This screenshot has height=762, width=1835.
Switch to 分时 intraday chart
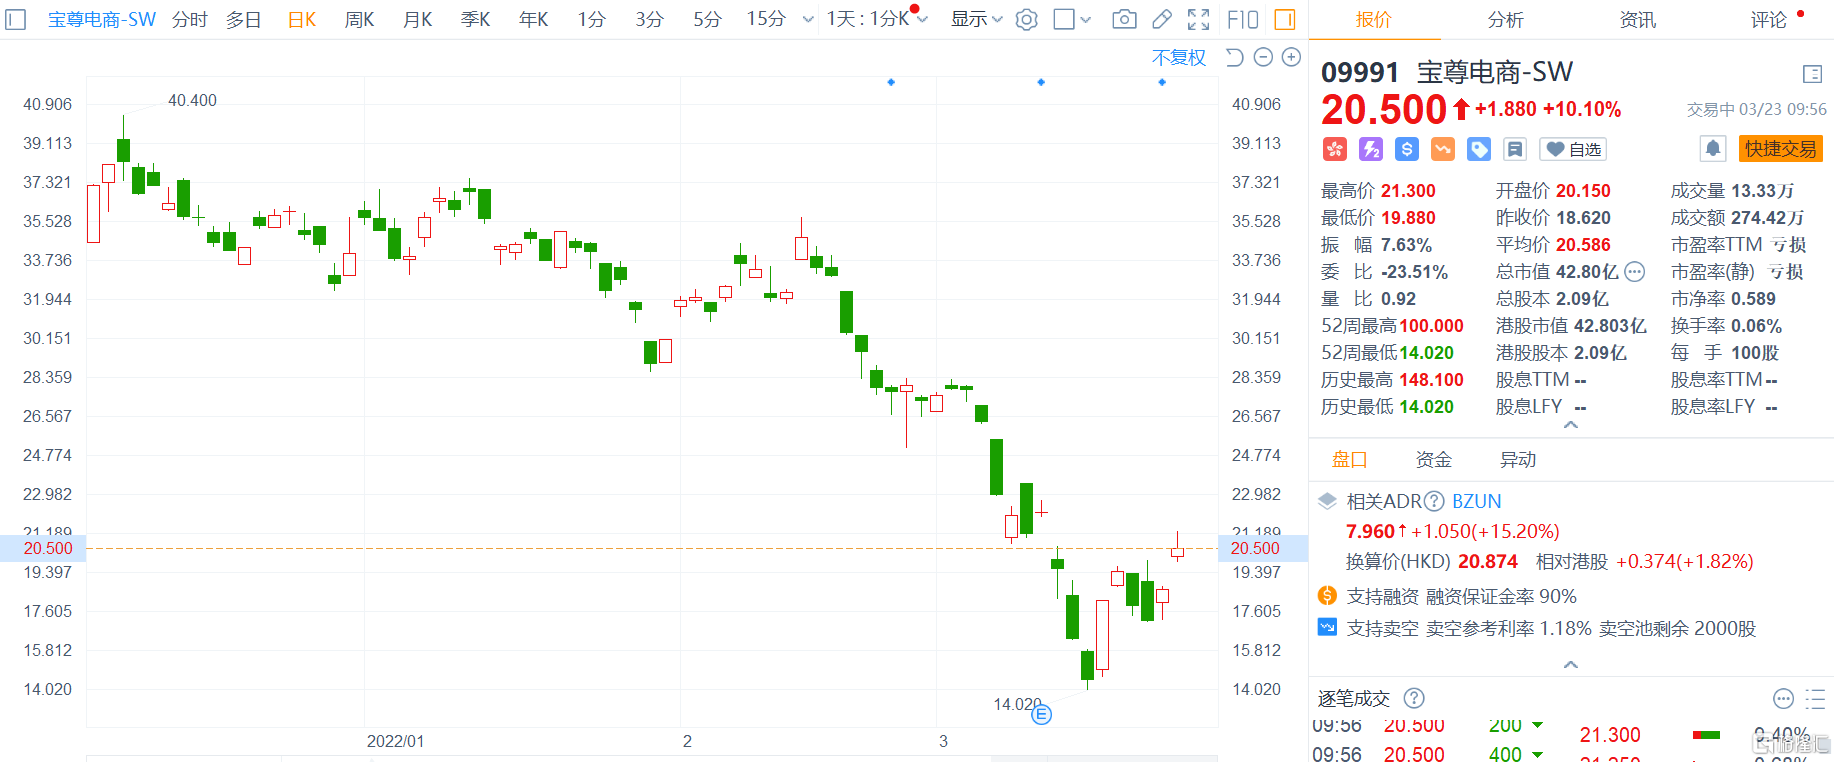tap(189, 19)
